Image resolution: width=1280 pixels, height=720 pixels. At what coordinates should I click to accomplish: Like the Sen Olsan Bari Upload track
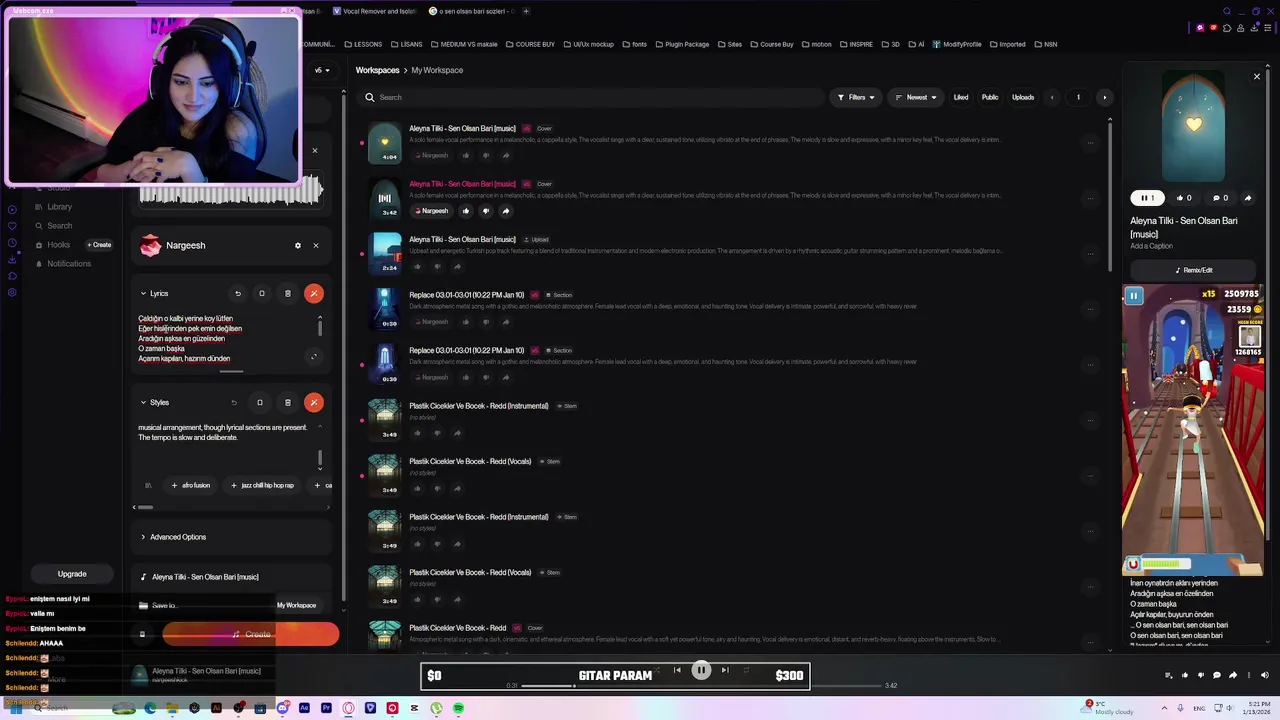417,266
